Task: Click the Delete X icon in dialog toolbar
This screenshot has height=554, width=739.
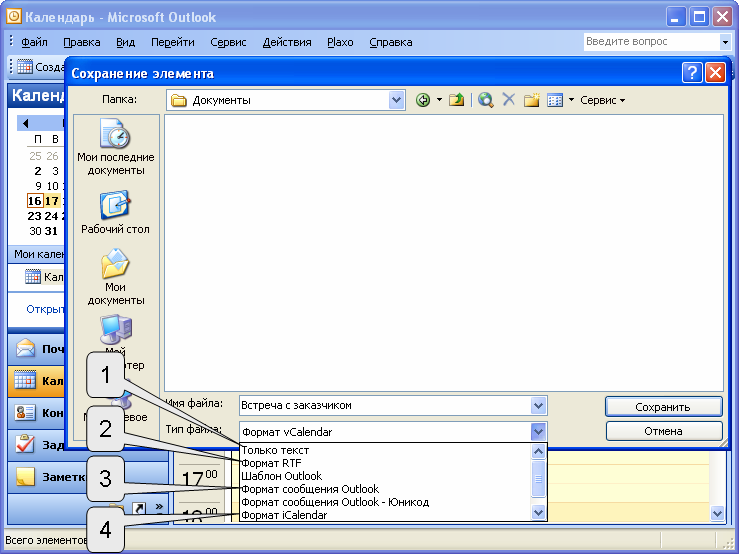Action: tap(509, 99)
